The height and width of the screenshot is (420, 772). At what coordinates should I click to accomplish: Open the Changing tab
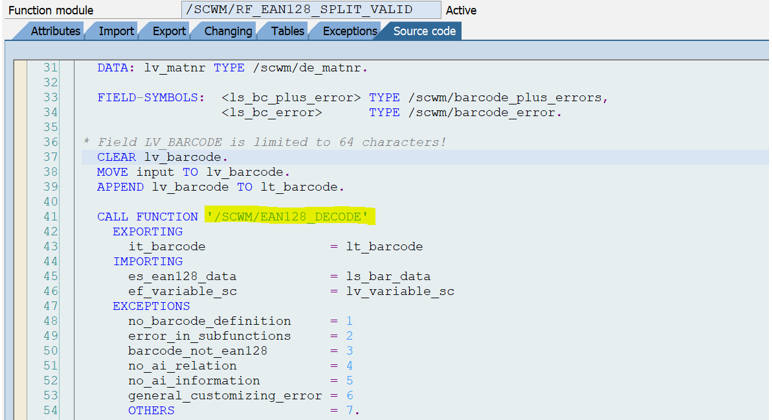pos(228,31)
